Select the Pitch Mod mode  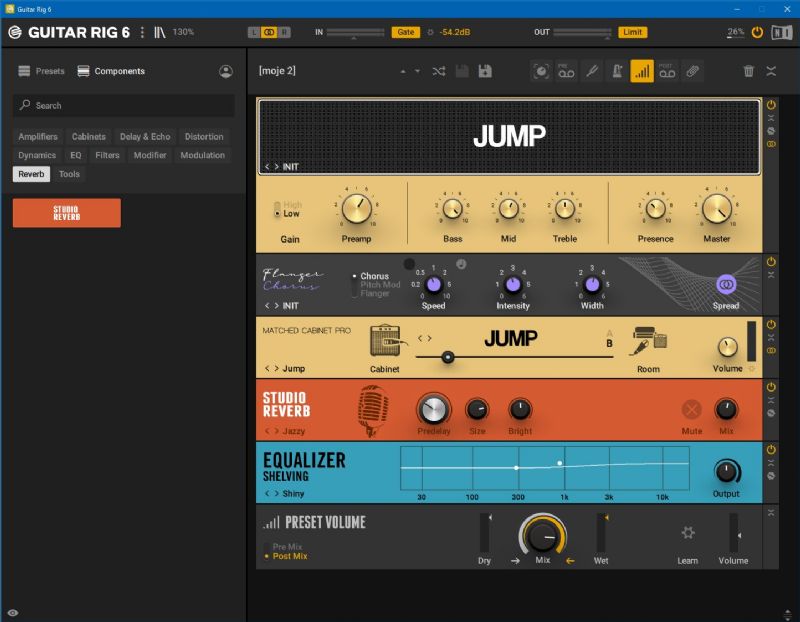pyautogui.click(x=380, y=285)
